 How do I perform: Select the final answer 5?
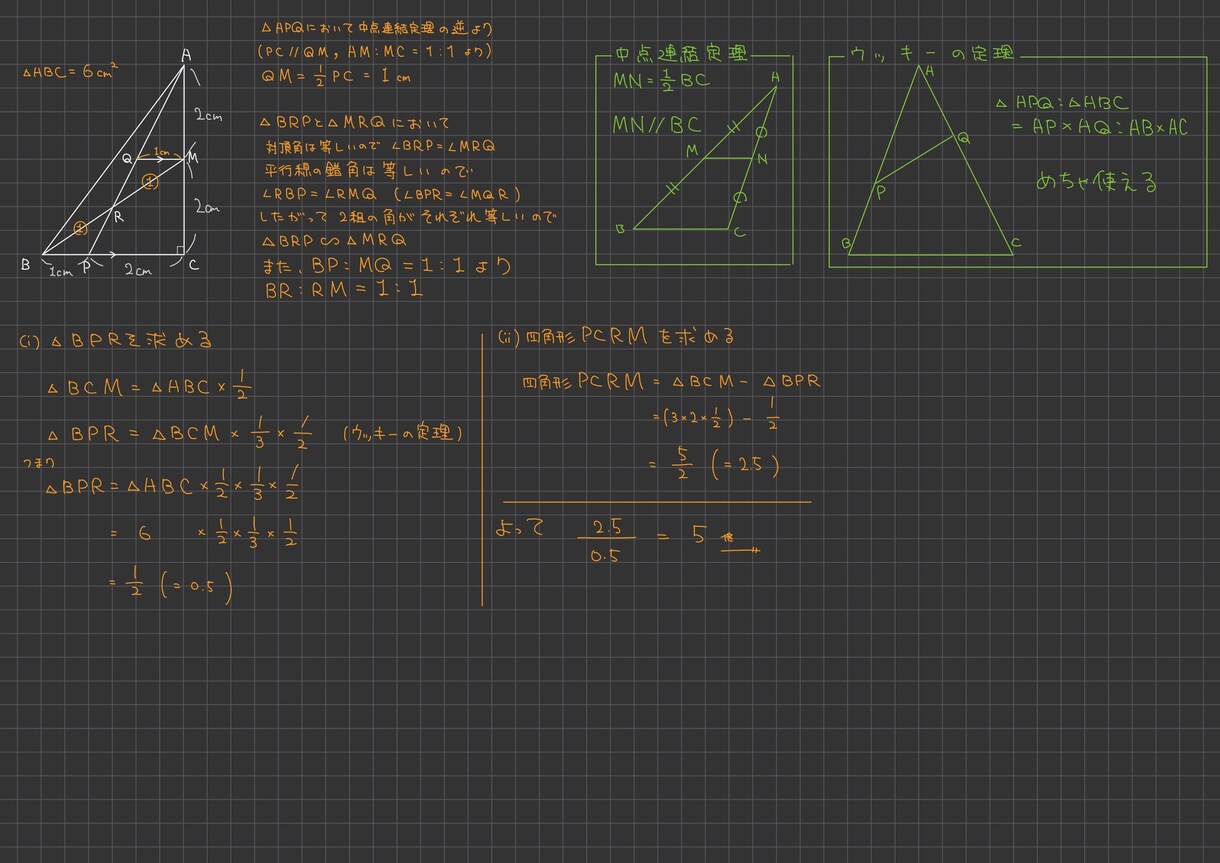coord(698,535)
